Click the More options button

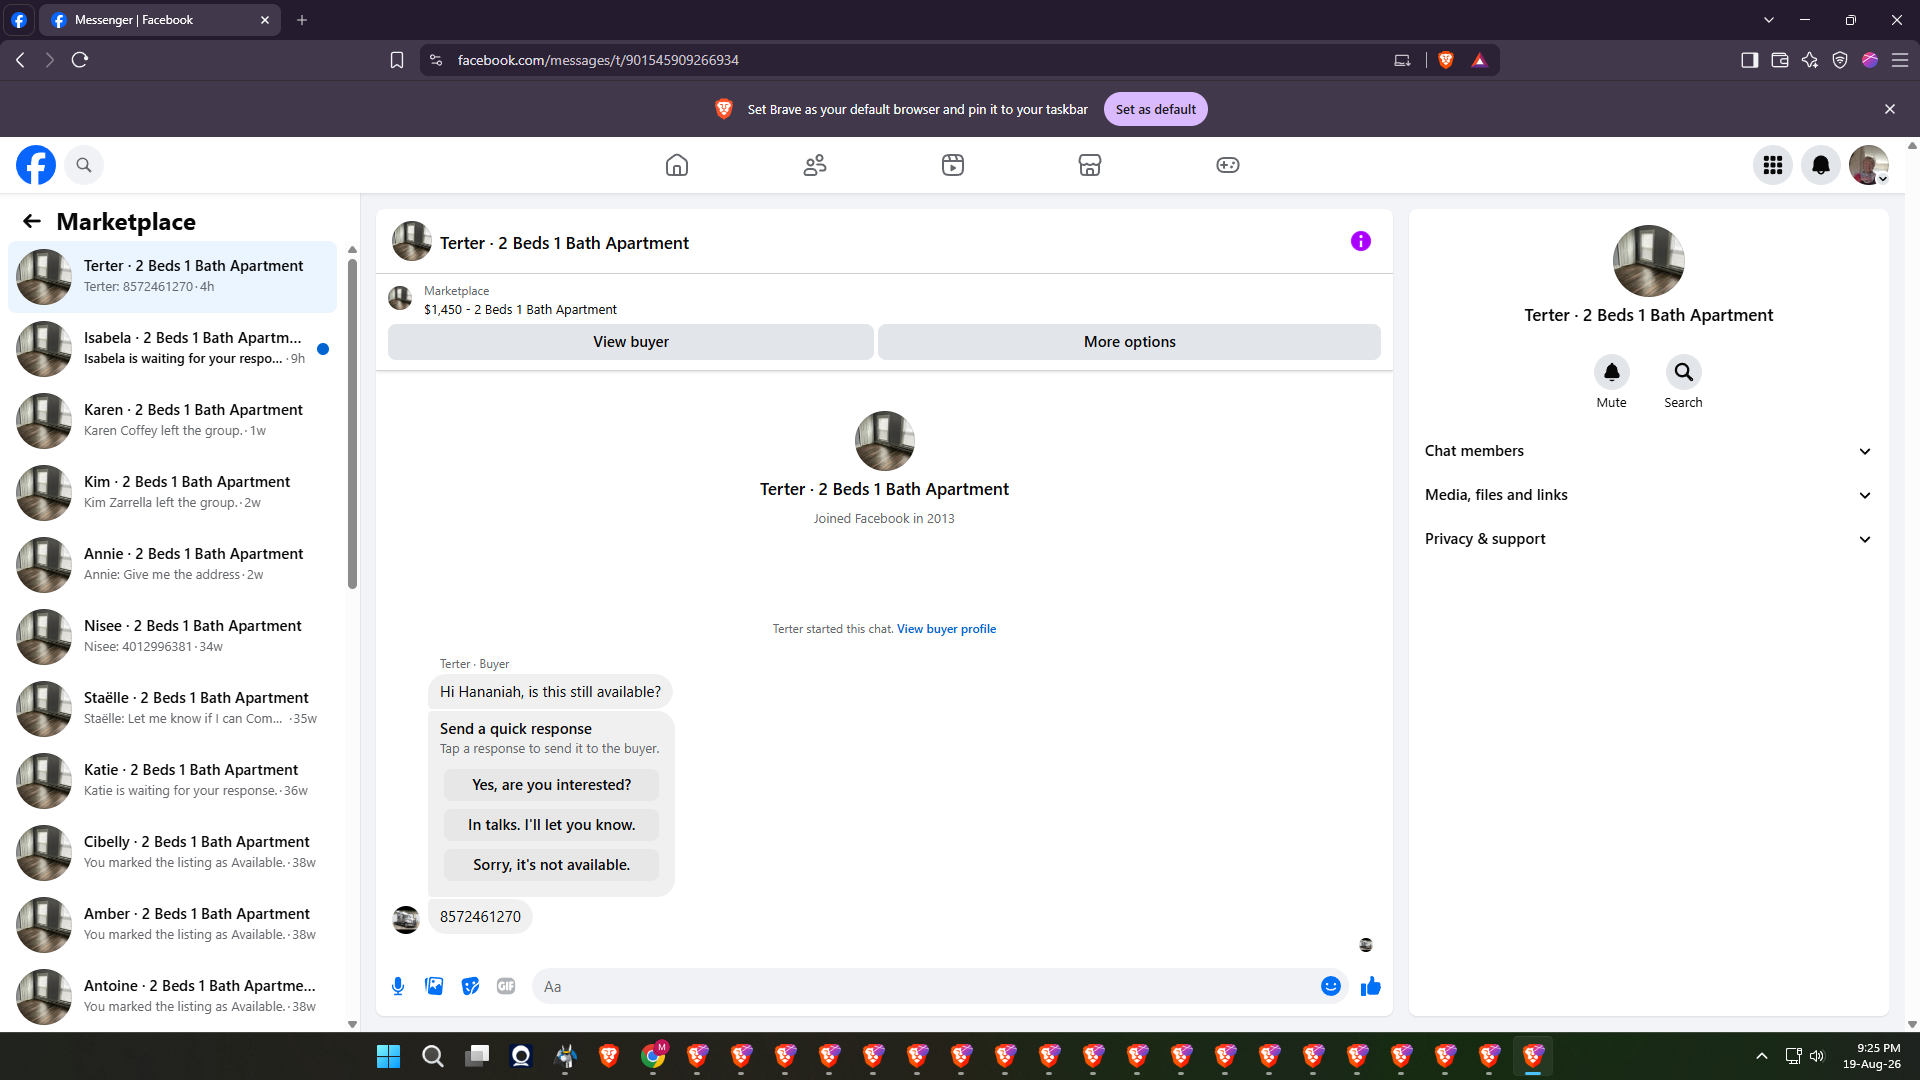coord(1130,342)
